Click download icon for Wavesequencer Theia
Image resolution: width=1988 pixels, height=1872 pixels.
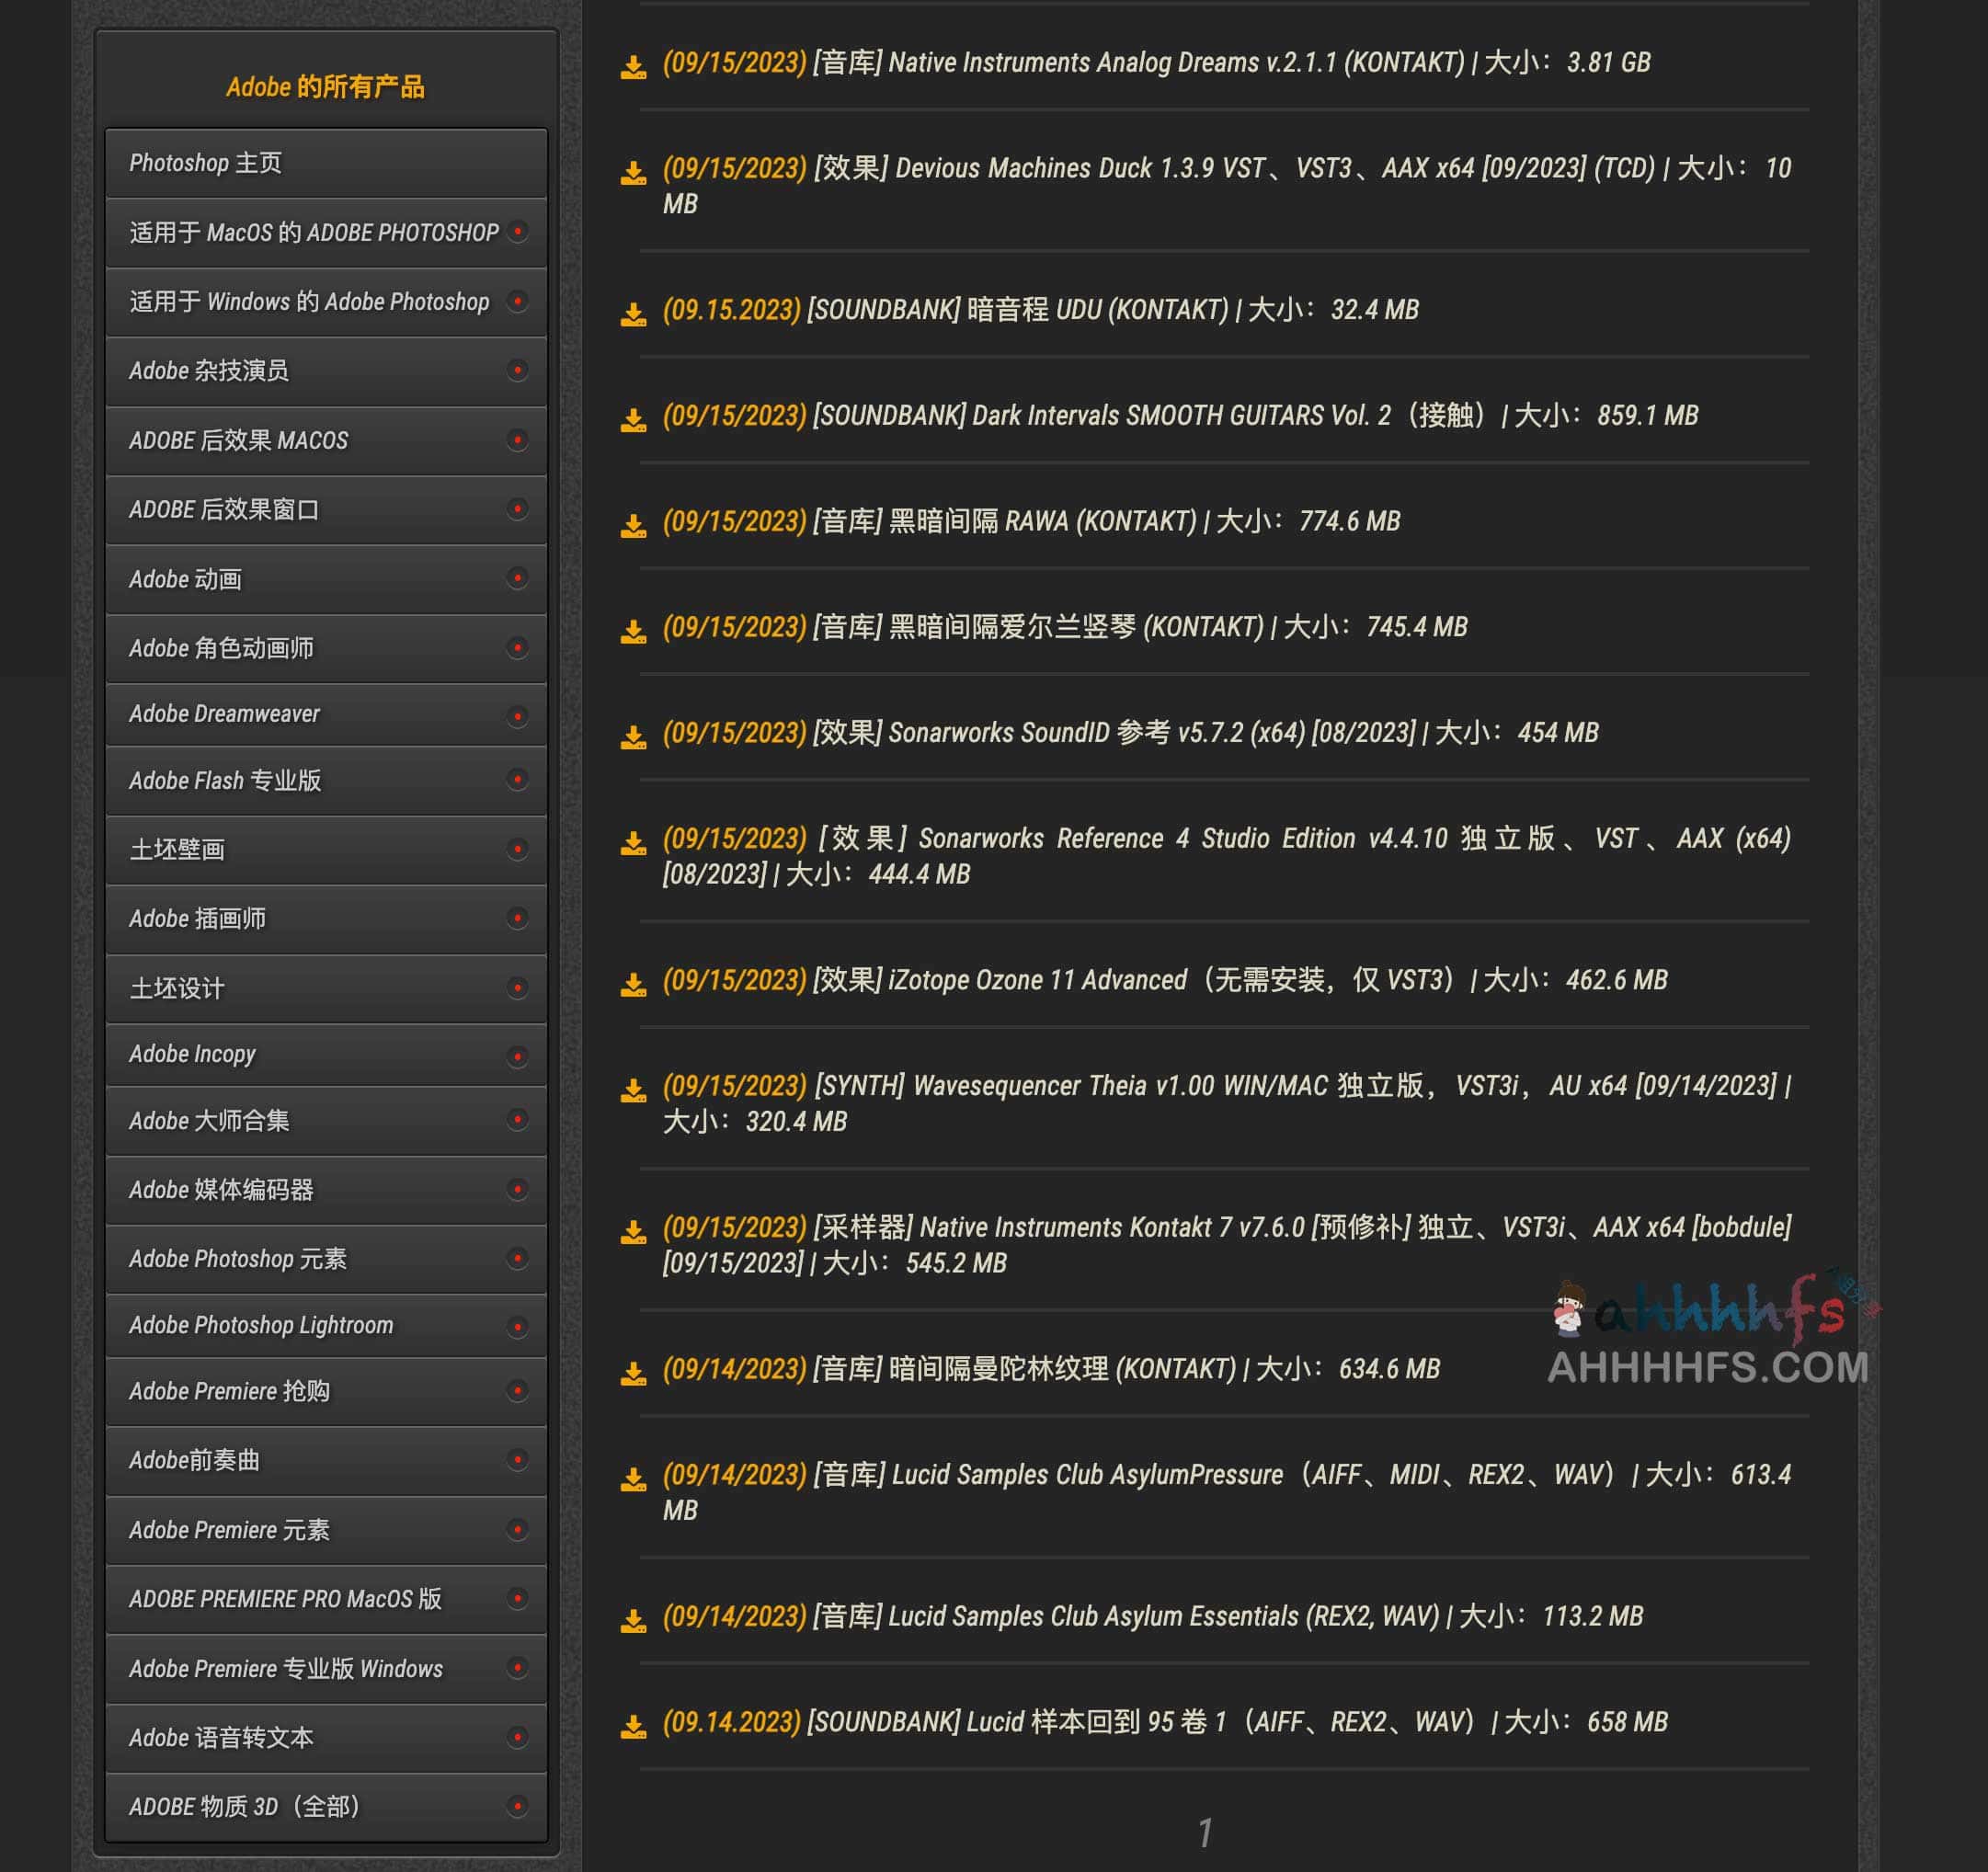coord(633,1091)
